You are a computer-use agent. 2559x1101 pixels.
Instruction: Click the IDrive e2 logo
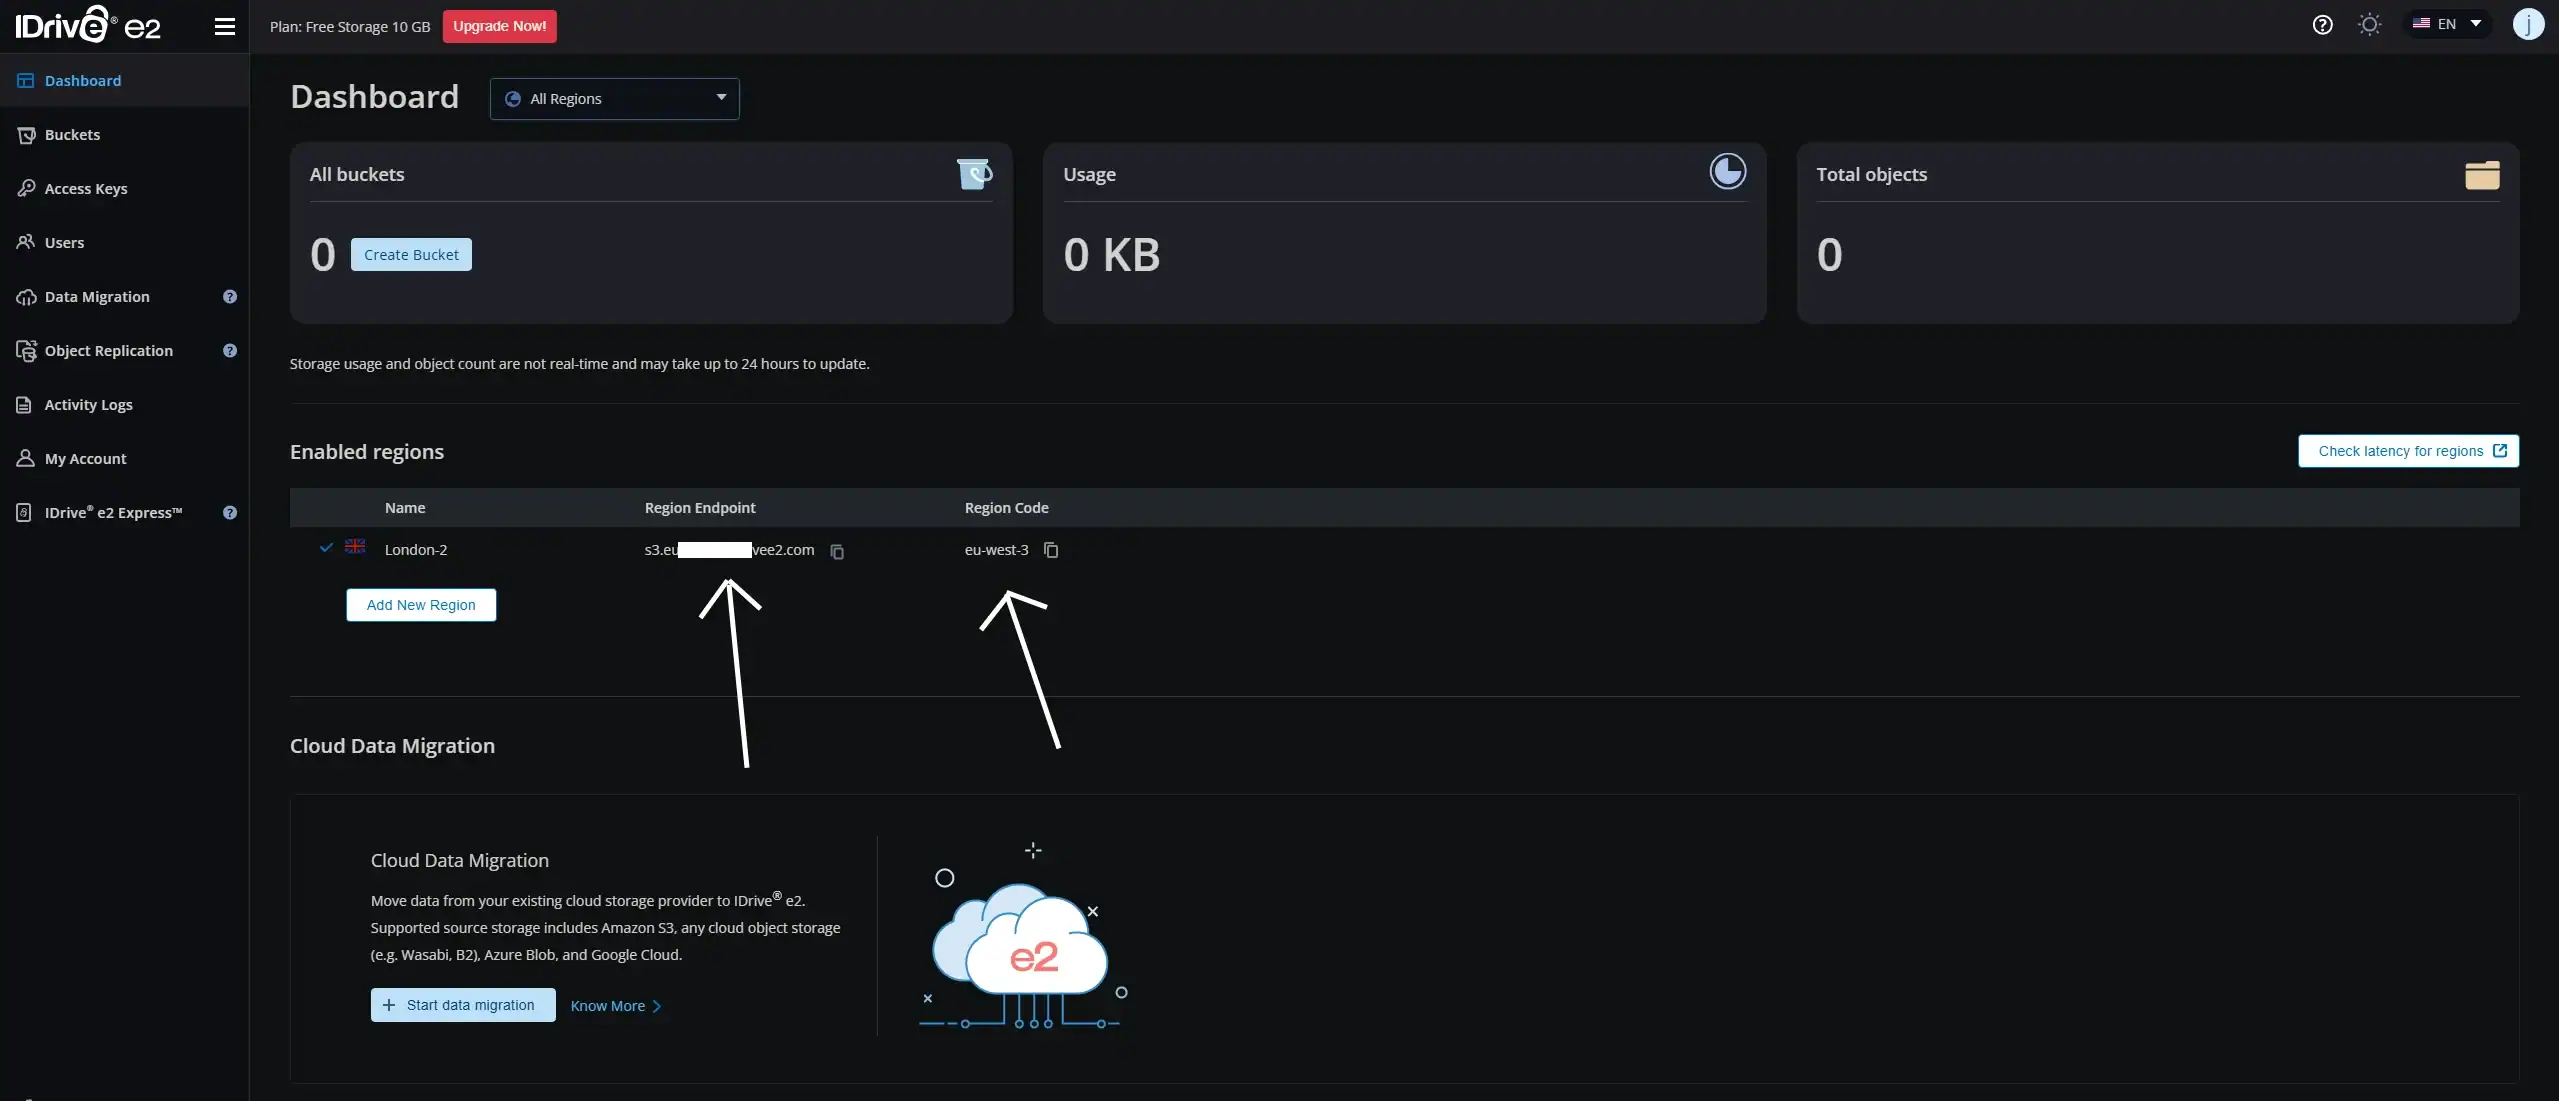coord(88,25)
